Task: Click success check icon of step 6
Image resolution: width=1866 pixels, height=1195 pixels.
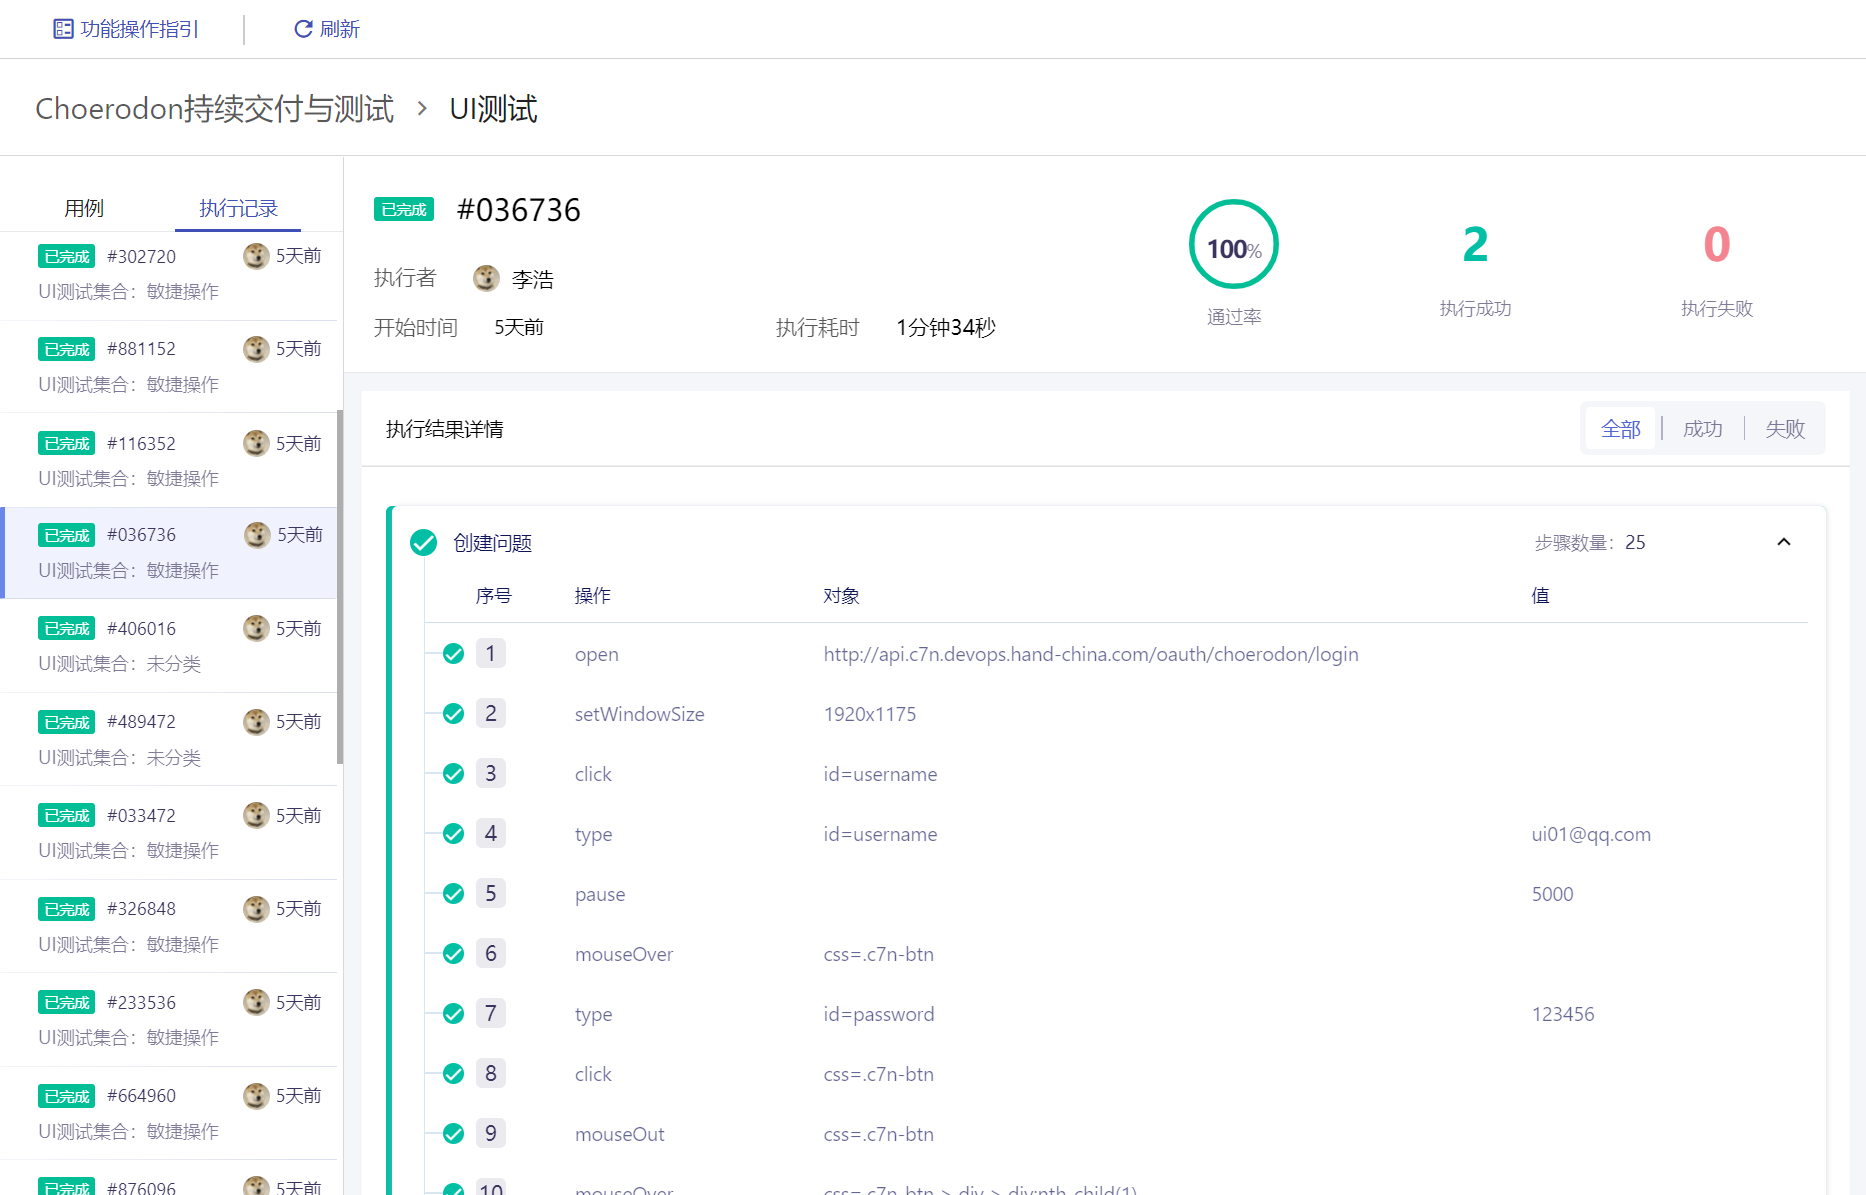Action: coord(453,954)
